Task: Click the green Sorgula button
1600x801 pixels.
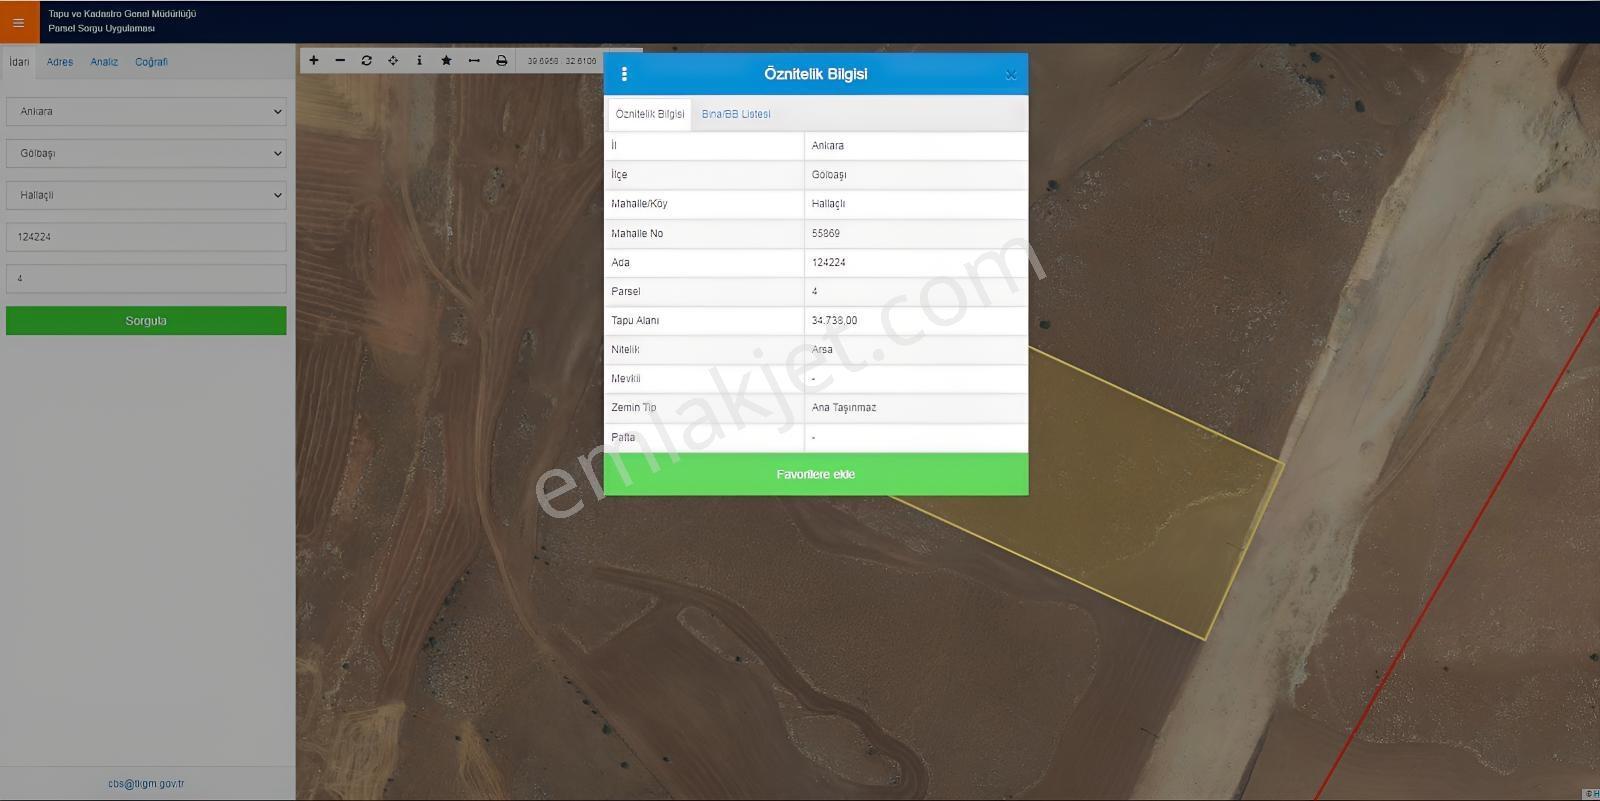Action: pyautogui.click(x=146, y=321)
